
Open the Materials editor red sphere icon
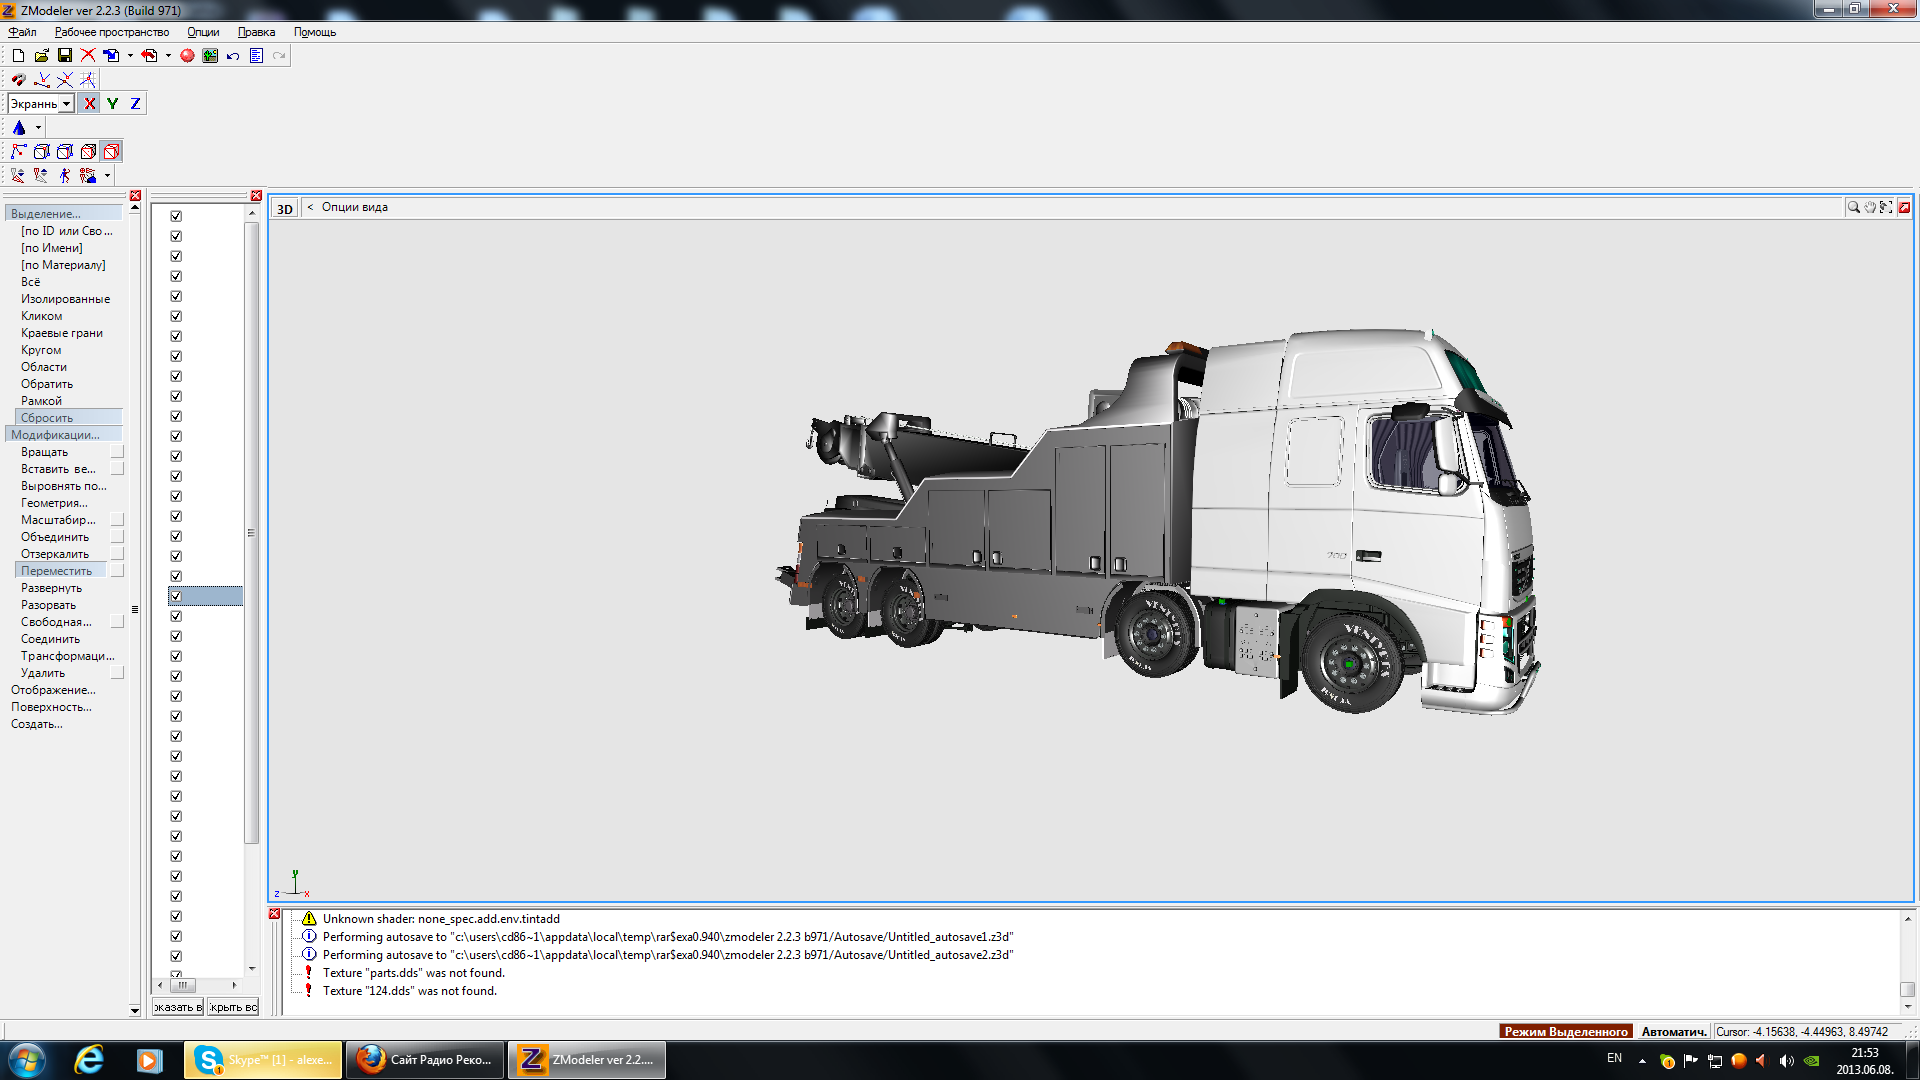coord(187,56)
